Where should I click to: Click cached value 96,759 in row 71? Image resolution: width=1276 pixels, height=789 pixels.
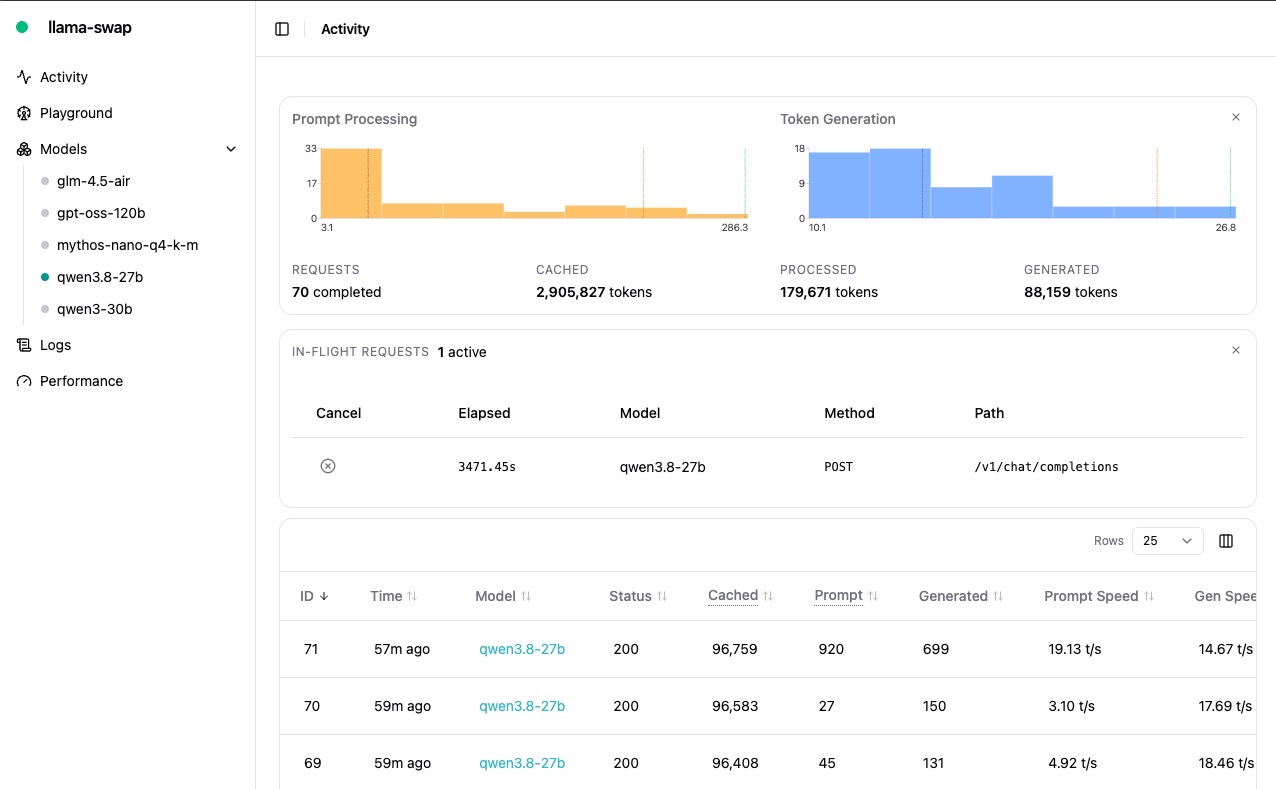pyautogui.click(x=735, y=649)
